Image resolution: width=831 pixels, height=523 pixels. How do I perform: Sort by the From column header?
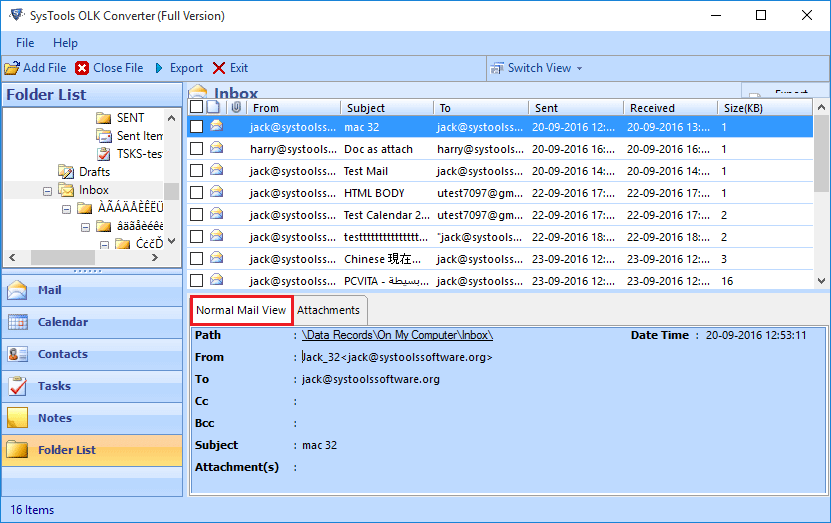pyautogui.click(x=294, y=108)
